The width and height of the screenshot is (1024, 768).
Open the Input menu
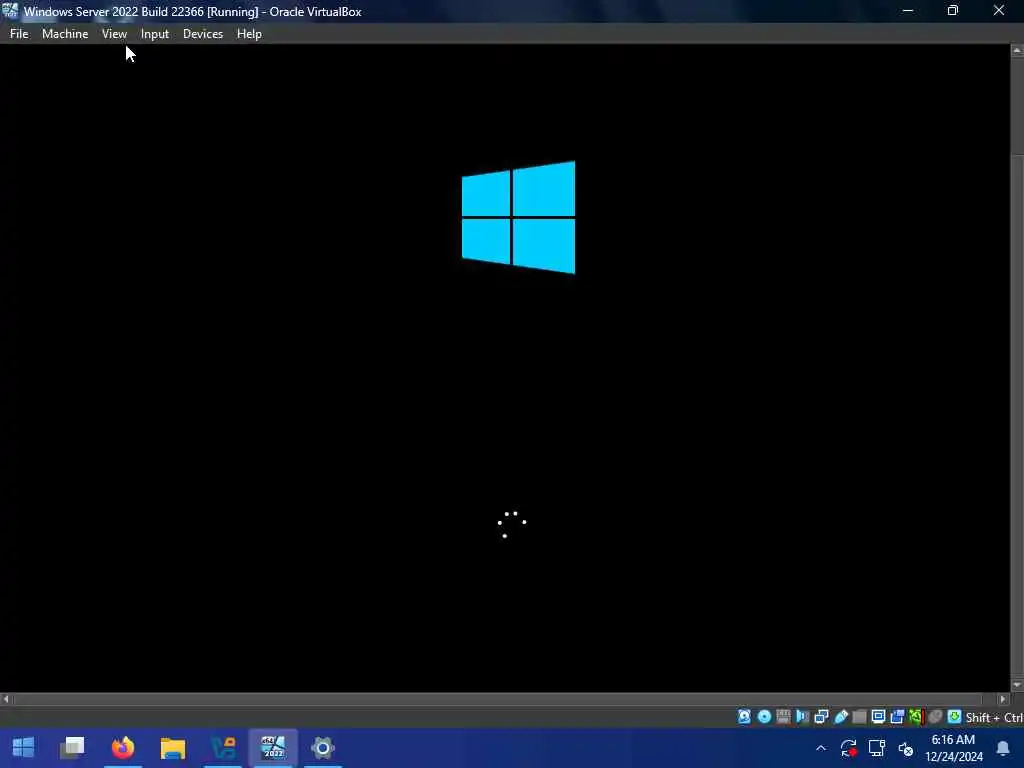point(155,34)
